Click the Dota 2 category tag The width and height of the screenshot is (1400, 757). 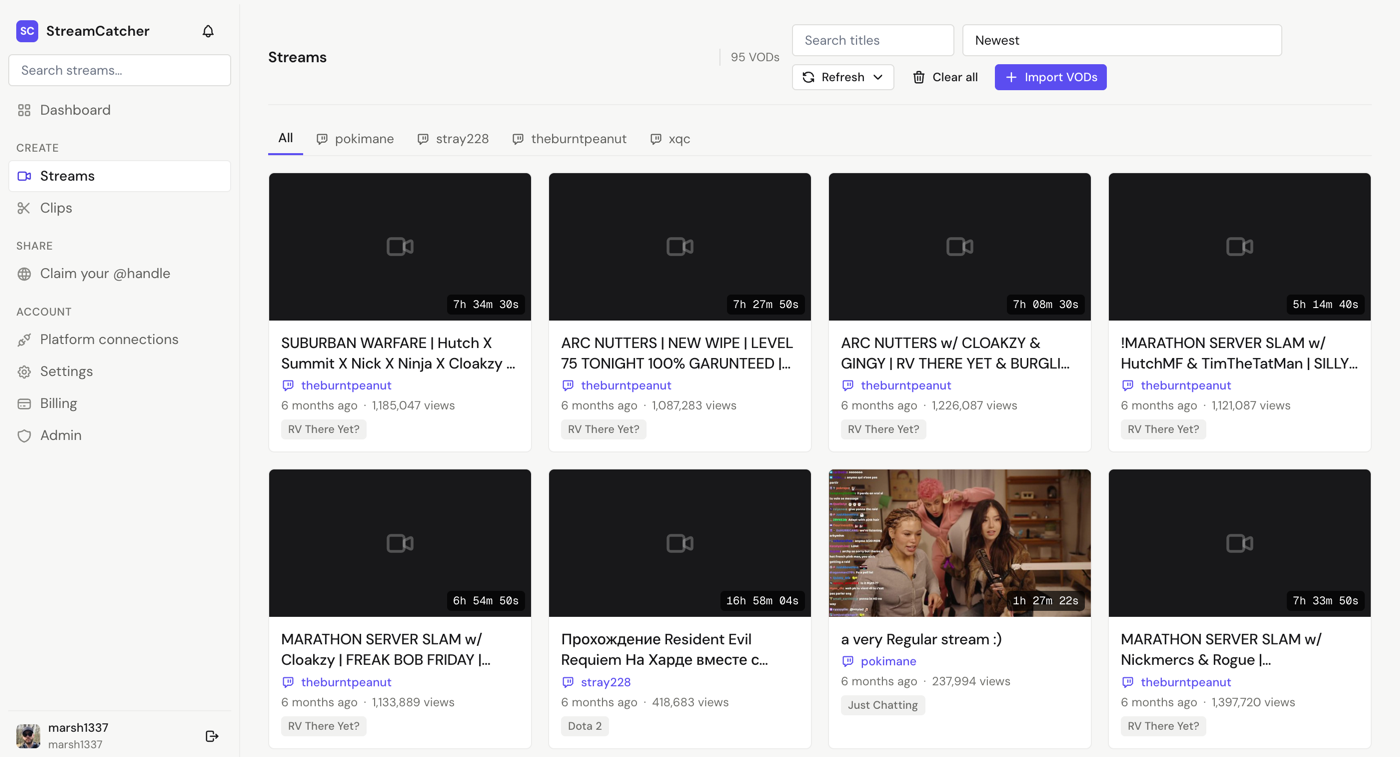click(585, 726)
